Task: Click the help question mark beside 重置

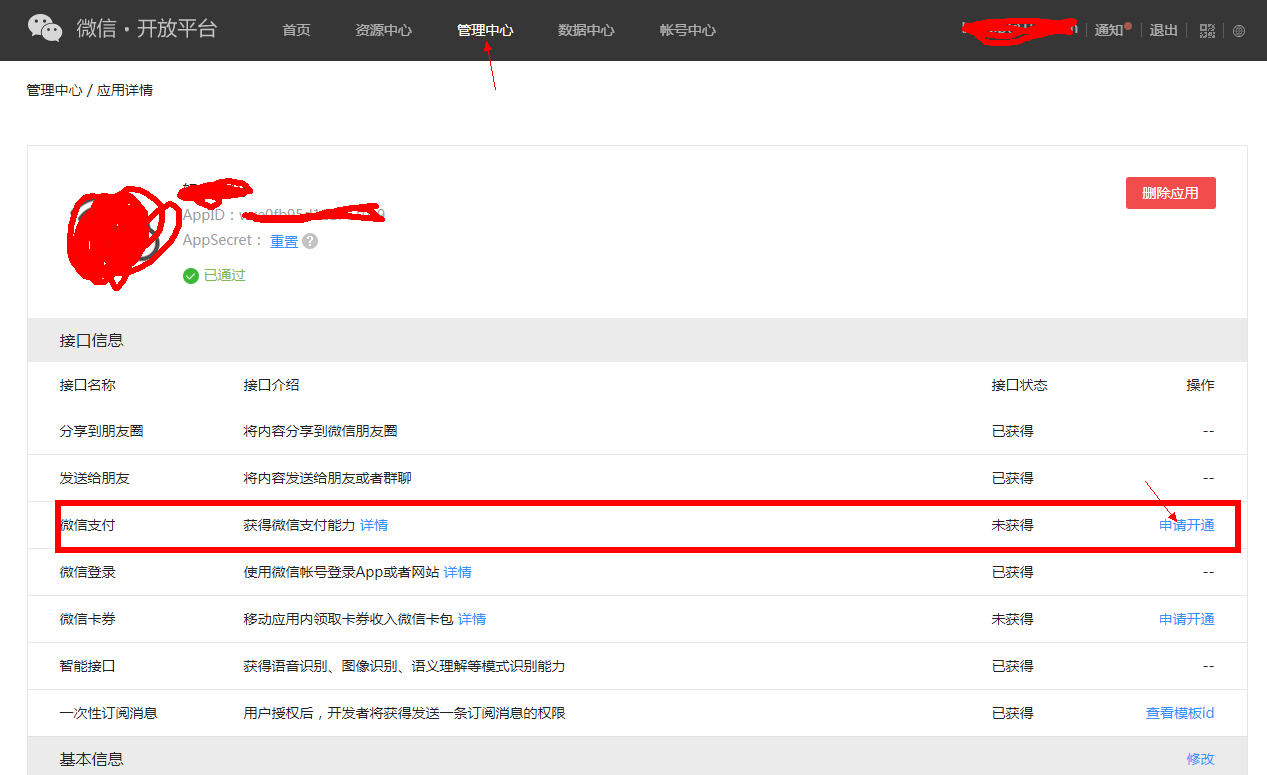Action: [x=310, y=241]
